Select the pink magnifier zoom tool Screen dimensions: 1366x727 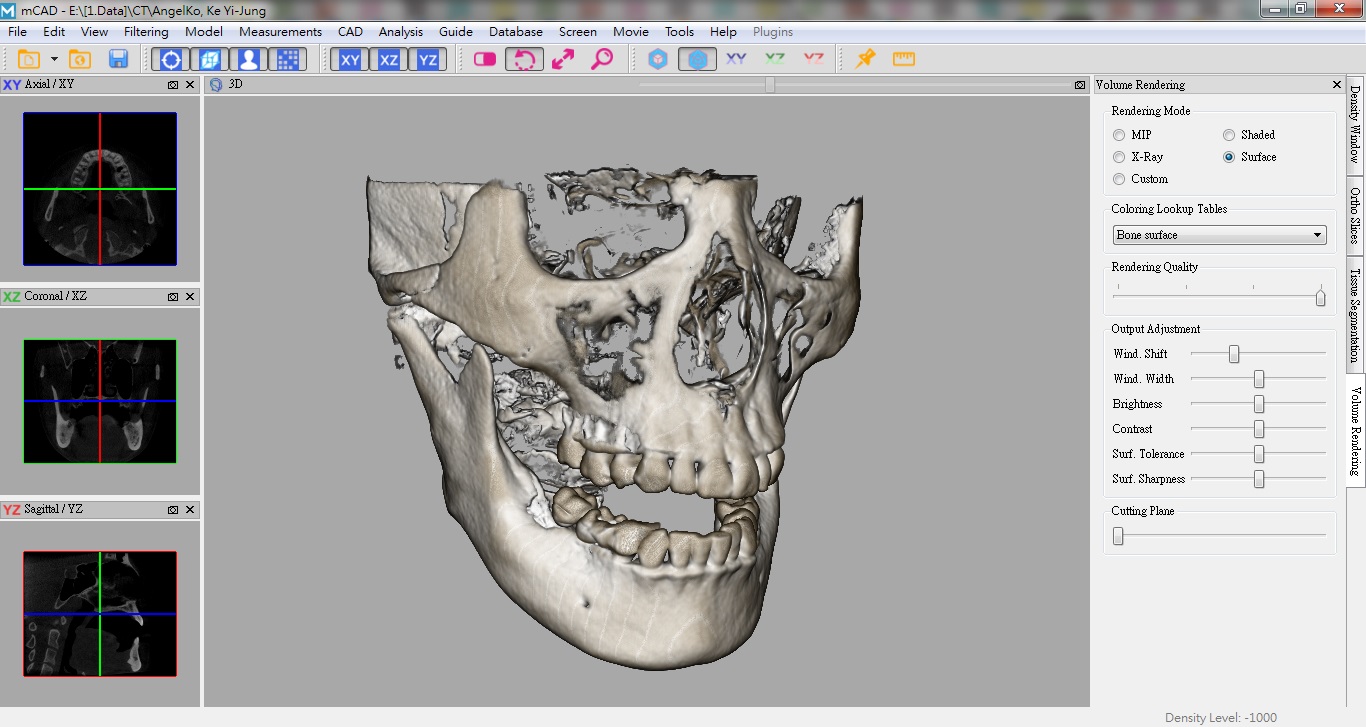click(x=602, y=59)
